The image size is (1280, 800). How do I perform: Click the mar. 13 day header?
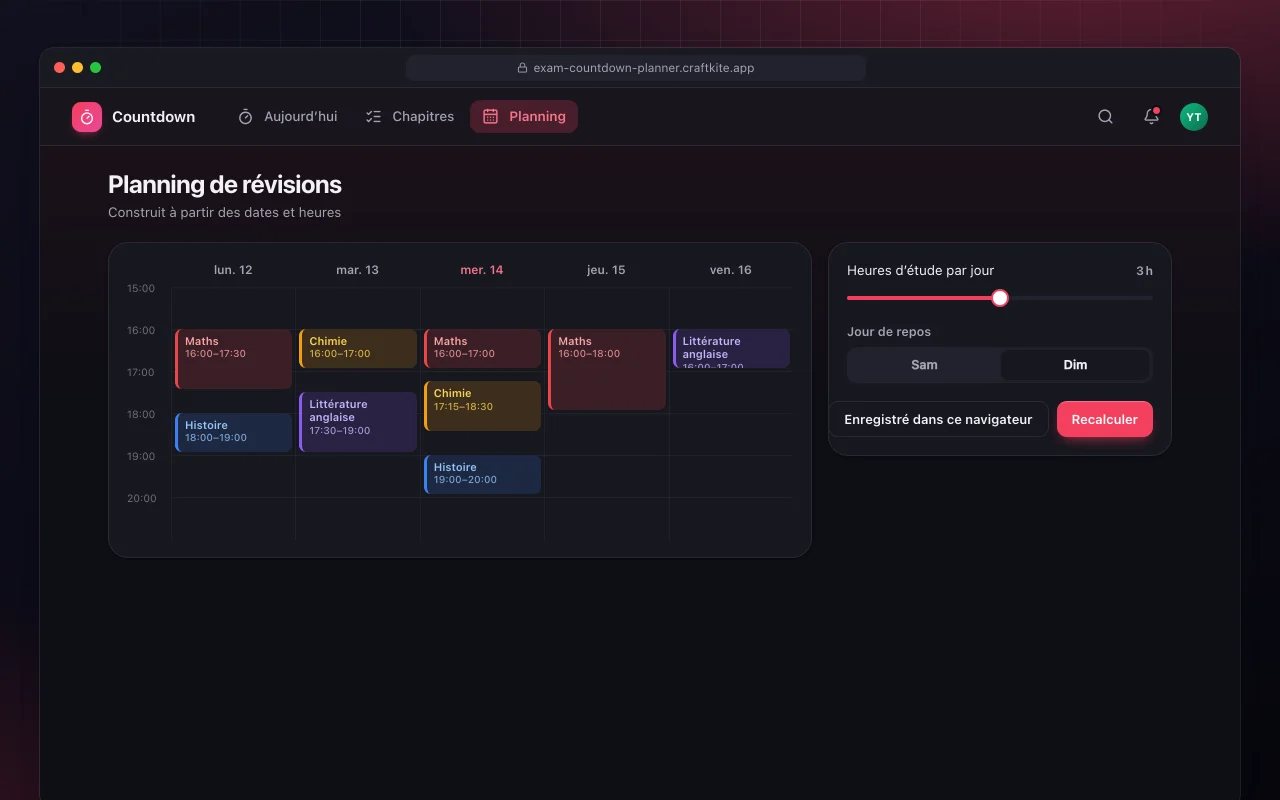(357, 270)
